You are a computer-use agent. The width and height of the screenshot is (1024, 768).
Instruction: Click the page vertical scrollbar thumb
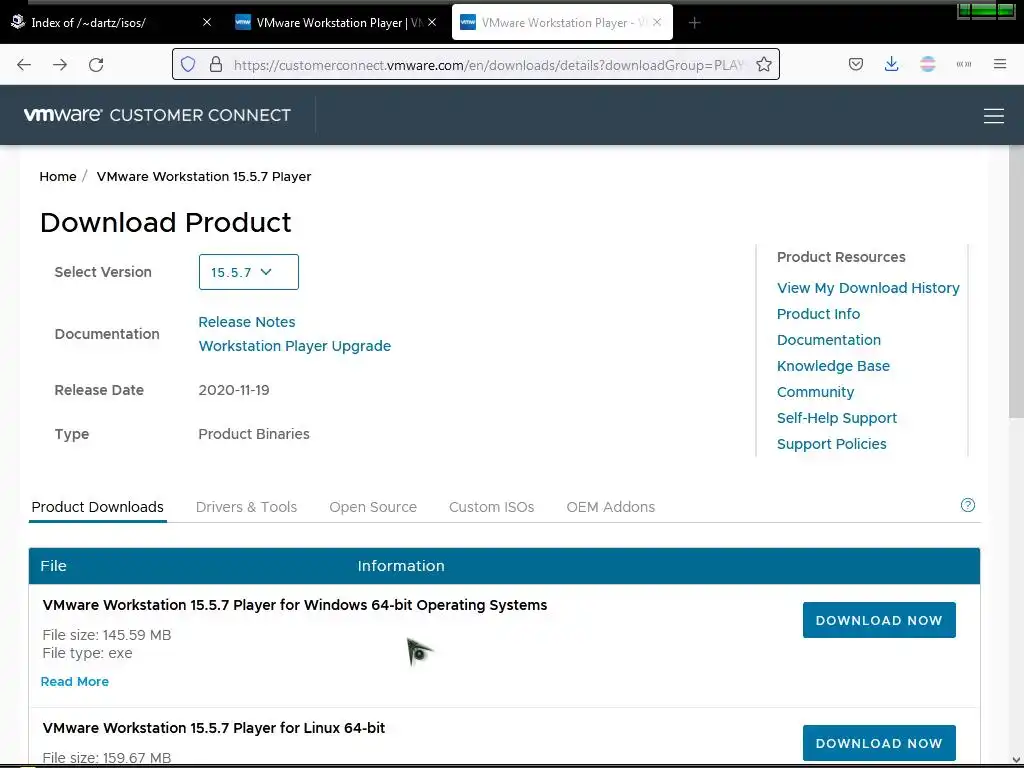click(x=1016, y=281)
